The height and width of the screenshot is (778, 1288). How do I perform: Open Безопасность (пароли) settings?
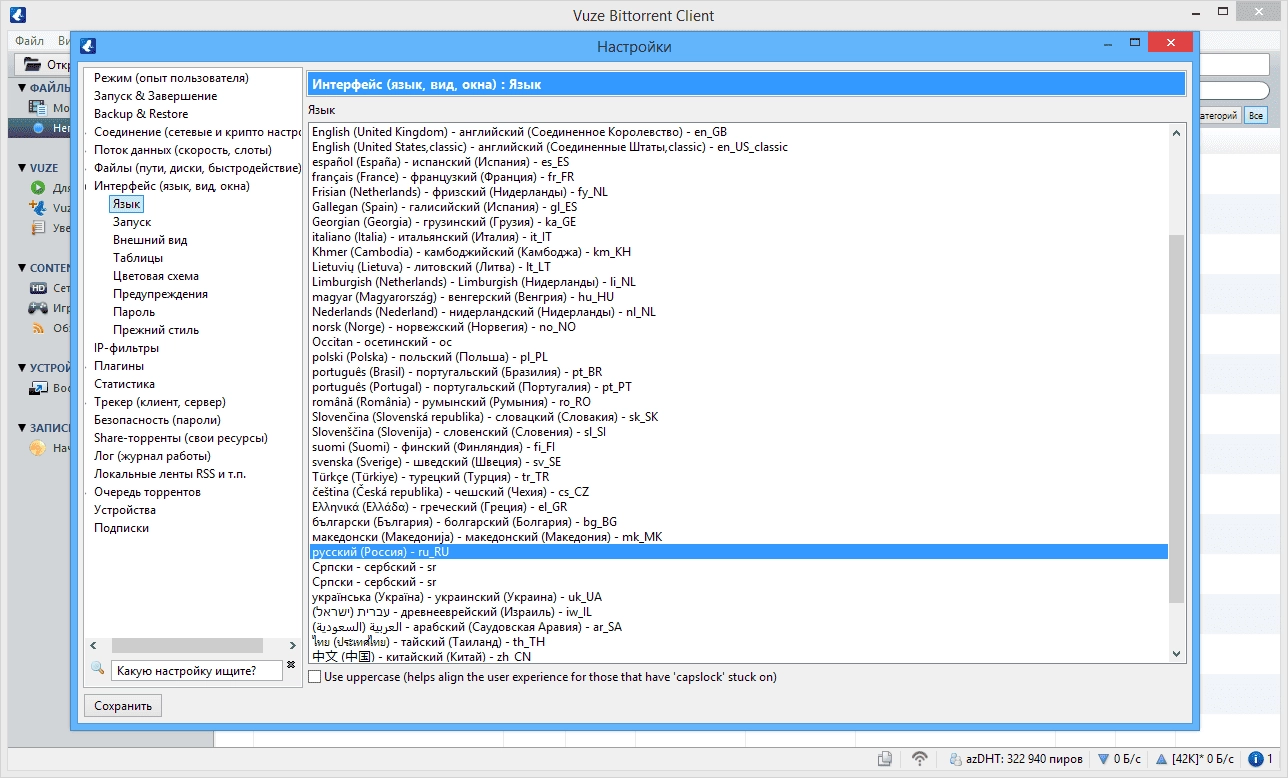157,420
